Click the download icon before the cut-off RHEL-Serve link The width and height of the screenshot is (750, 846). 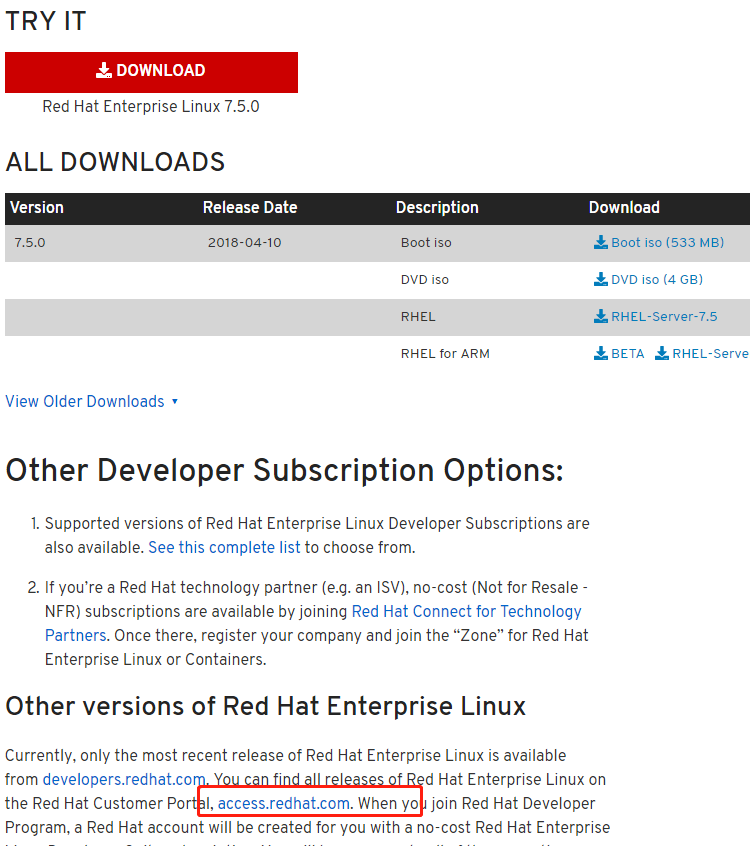click(x=662, y=353)
